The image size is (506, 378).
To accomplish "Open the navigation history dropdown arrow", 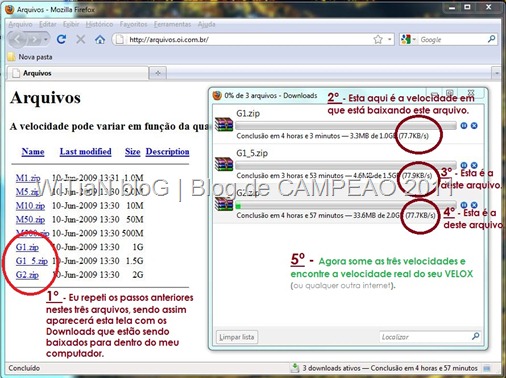I will [x=45, y=40].
